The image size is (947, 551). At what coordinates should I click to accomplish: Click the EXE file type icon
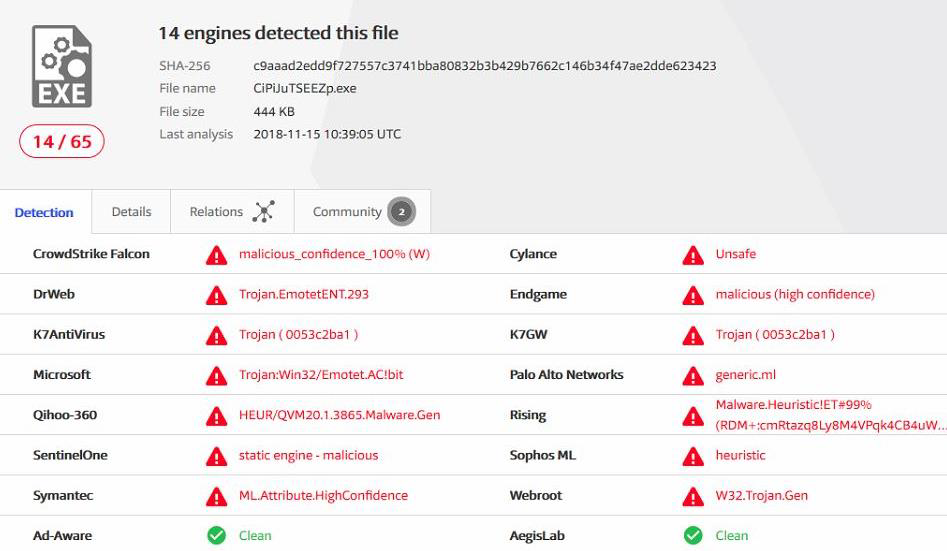click(62, 67)
